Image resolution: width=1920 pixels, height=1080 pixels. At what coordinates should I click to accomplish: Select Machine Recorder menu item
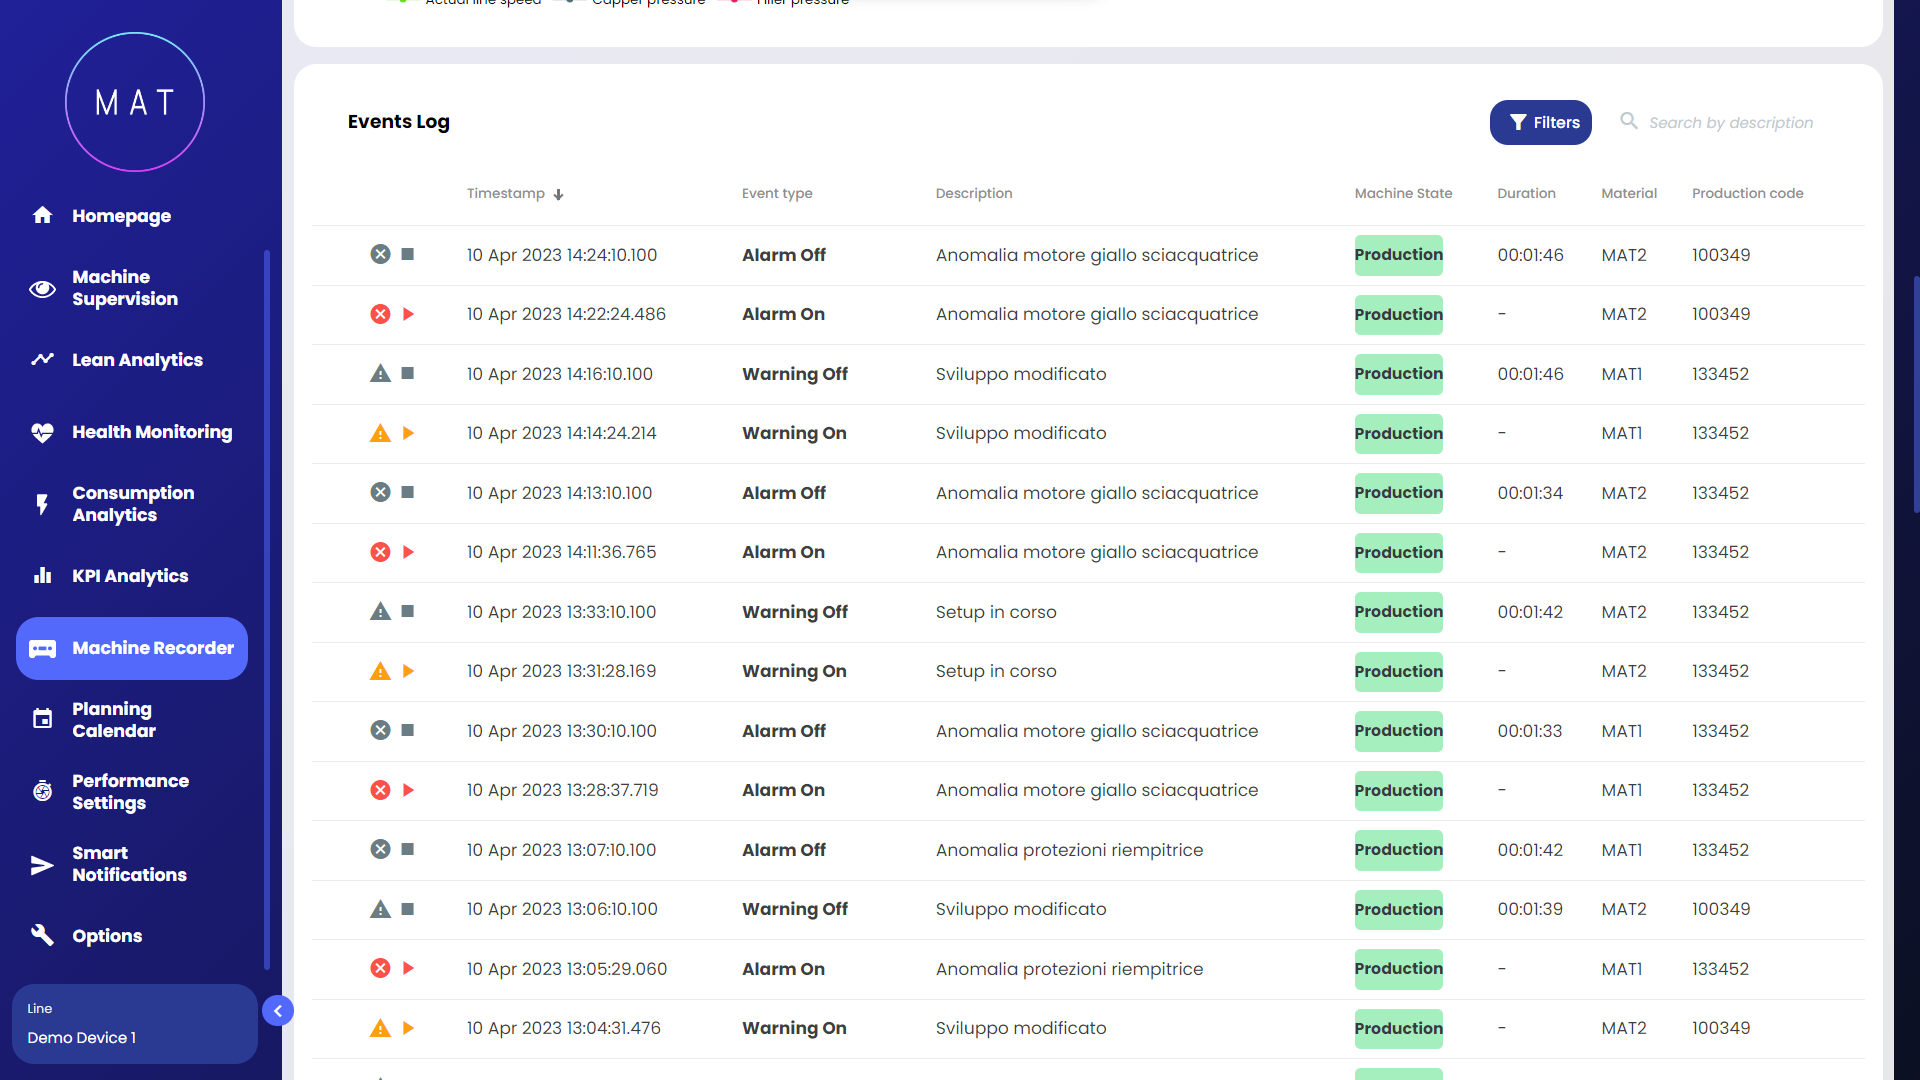pyautogui.click(x=132, y=648)
